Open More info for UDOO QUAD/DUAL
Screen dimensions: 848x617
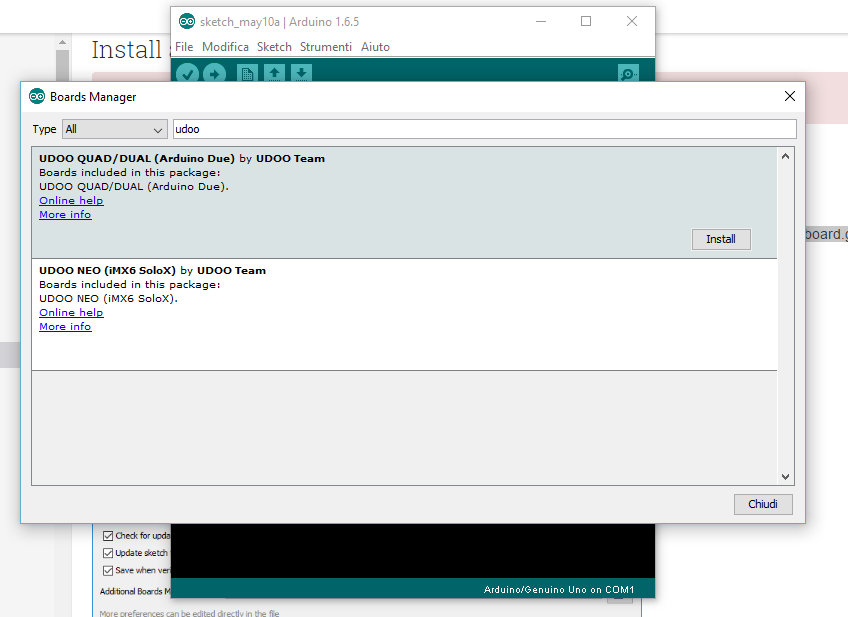pyautogui.click(x=65, y=215)
